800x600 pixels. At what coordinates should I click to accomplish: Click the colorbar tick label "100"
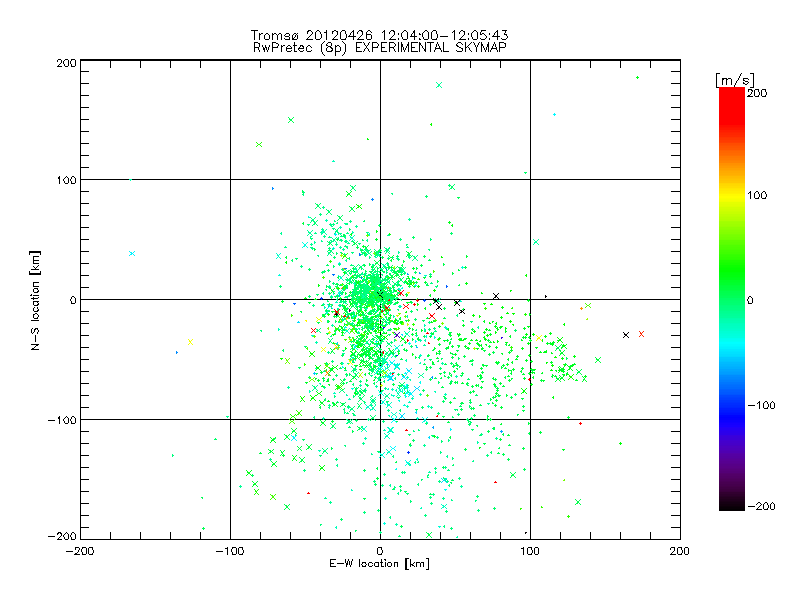757,195
